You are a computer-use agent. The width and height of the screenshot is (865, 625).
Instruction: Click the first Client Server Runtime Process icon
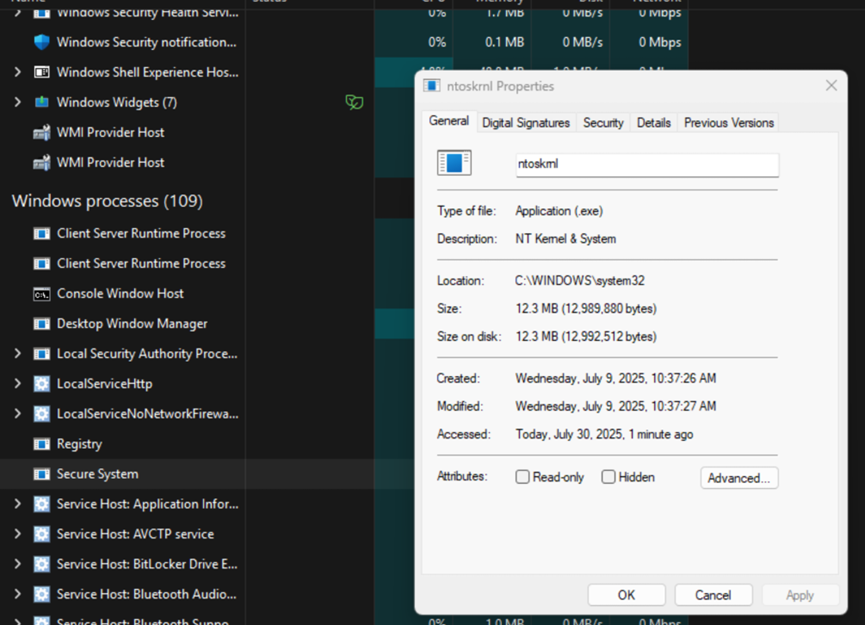pos(41,233)
